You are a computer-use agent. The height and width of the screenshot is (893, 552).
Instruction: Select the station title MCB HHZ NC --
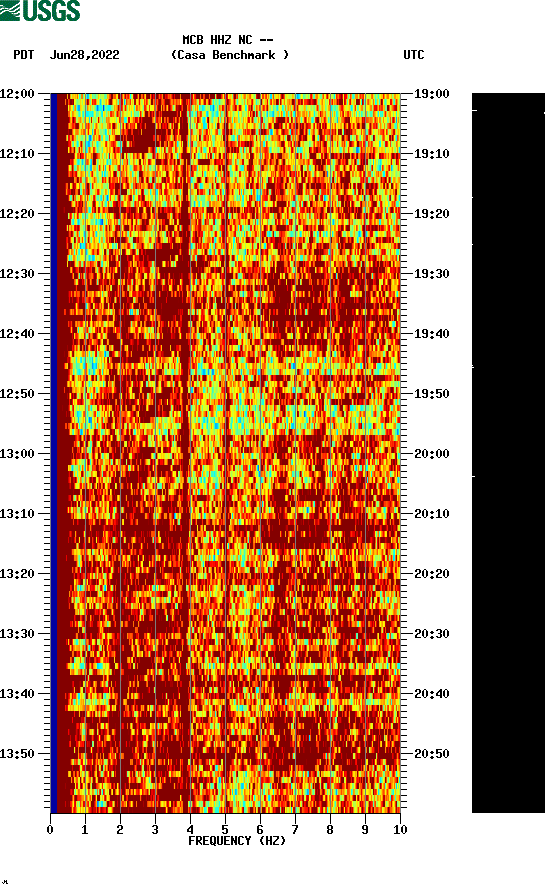[x=228, y=40]
